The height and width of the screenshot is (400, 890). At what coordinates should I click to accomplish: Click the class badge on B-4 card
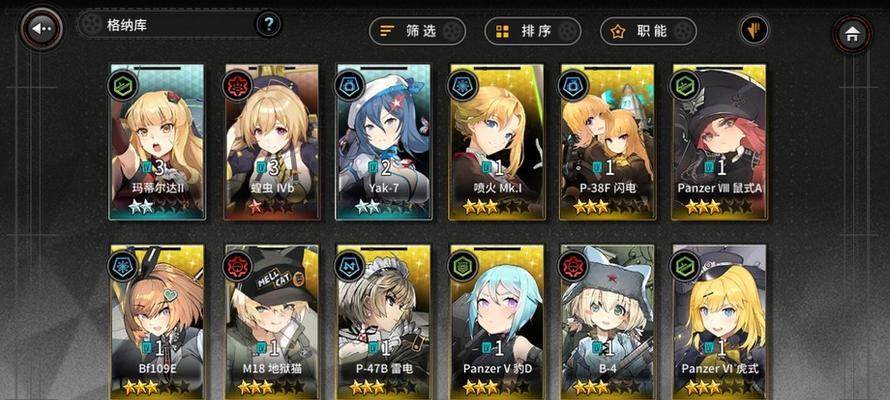(572, 266)
